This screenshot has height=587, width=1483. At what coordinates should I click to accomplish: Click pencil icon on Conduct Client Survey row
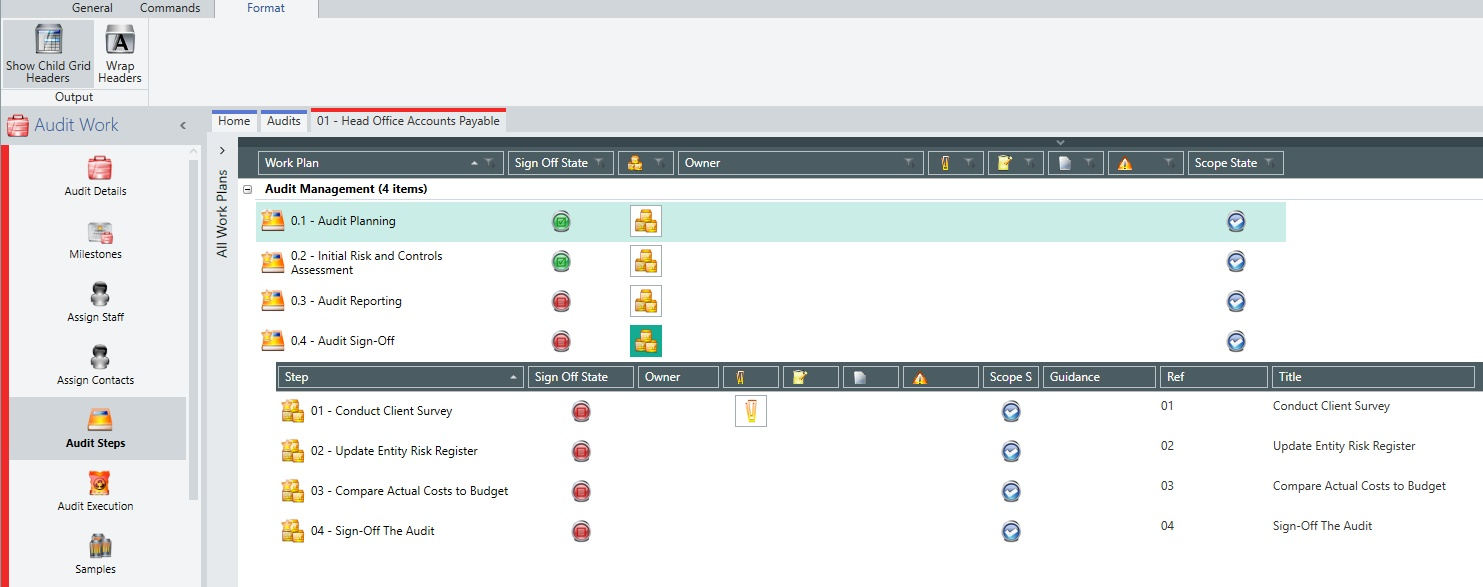point(751,411)
